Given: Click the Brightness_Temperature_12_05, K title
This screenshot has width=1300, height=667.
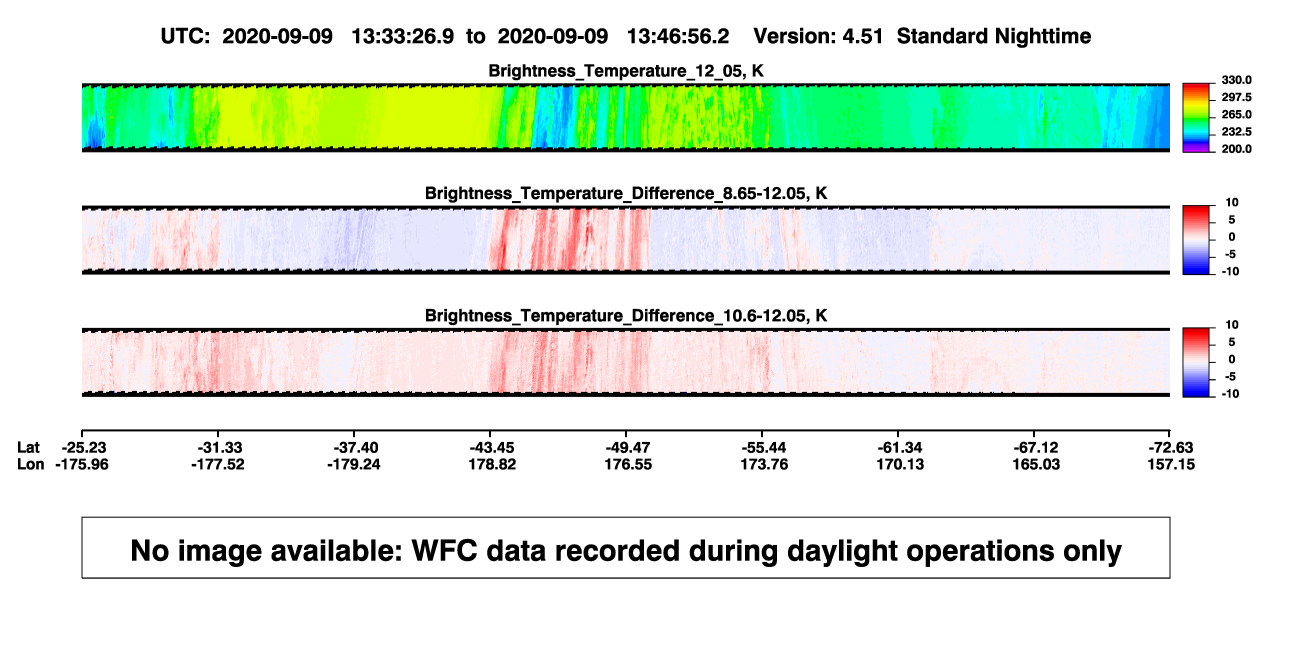Looking at the screenshot, I should click(x=626, y=70).
